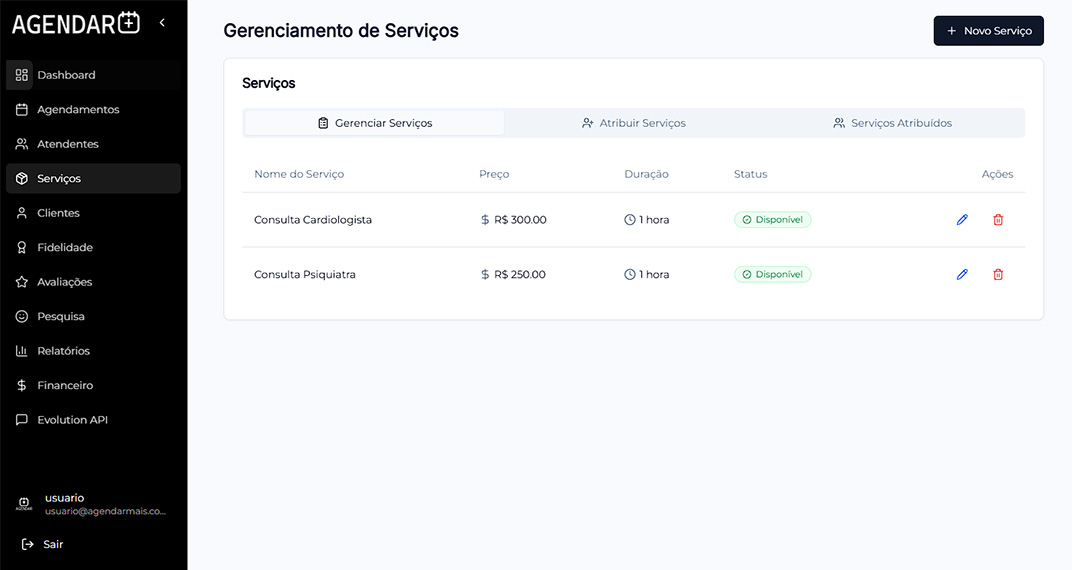Edit Consulta Psiquiatra with the pencil icon
Screen dimensions: 1072x570
coord(962,274)
